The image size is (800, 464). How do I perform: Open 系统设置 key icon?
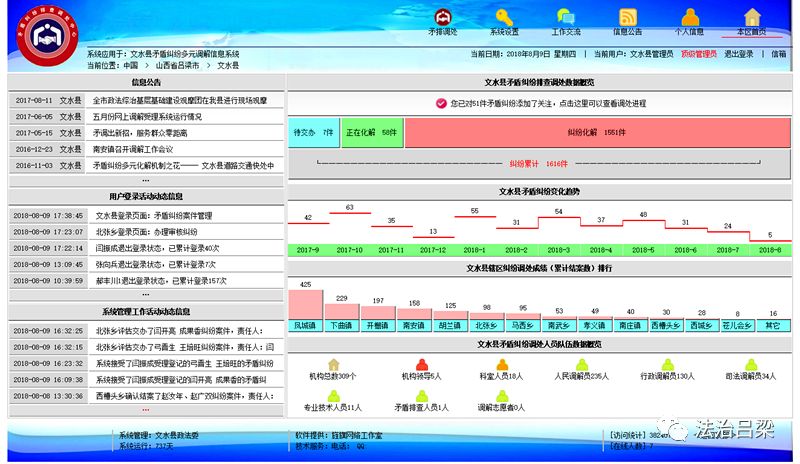coord(504,17)
